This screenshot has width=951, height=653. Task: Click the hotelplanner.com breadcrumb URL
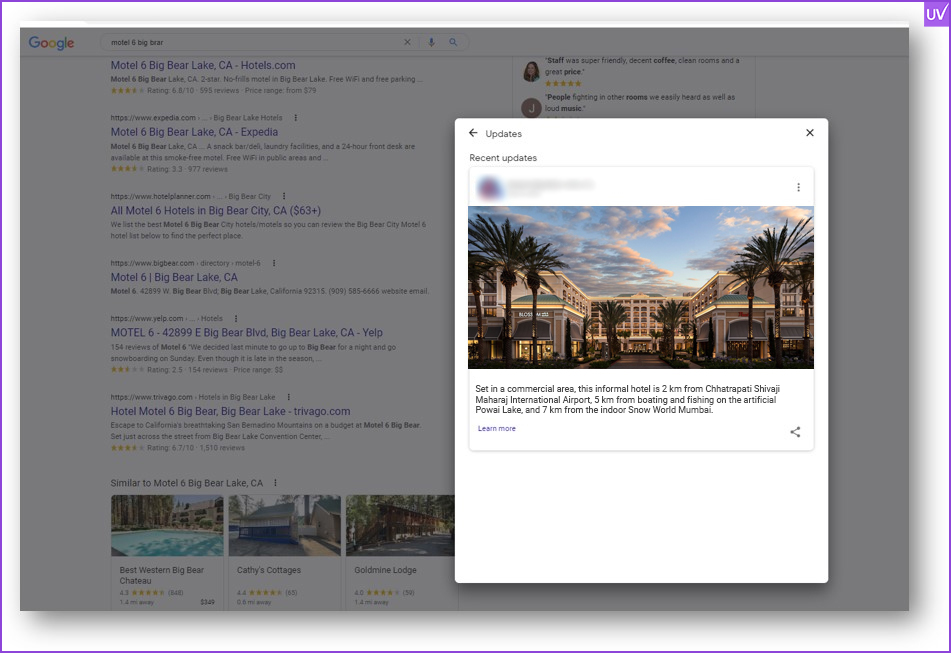190,196
